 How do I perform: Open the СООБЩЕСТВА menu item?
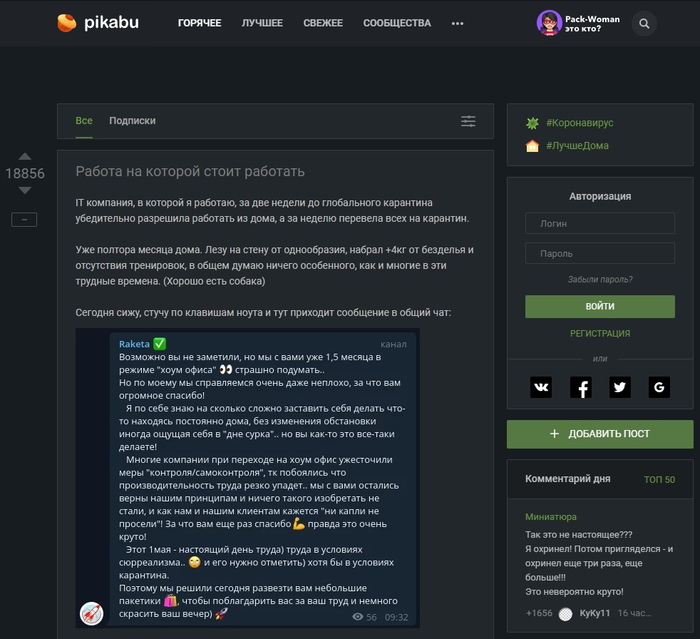(x=397, y=23)
